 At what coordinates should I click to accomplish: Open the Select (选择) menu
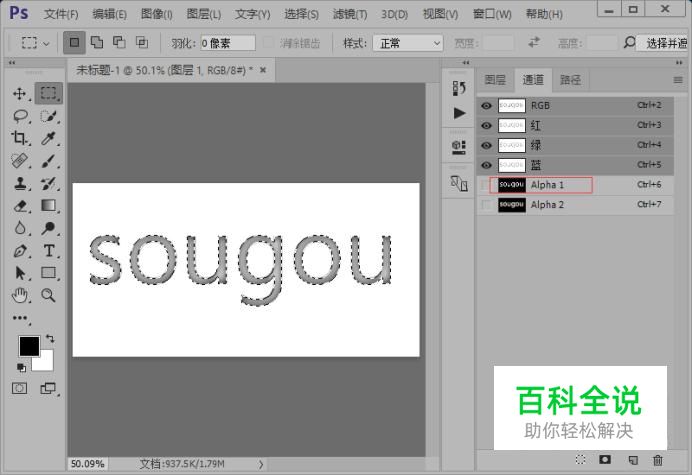point(301,14)
